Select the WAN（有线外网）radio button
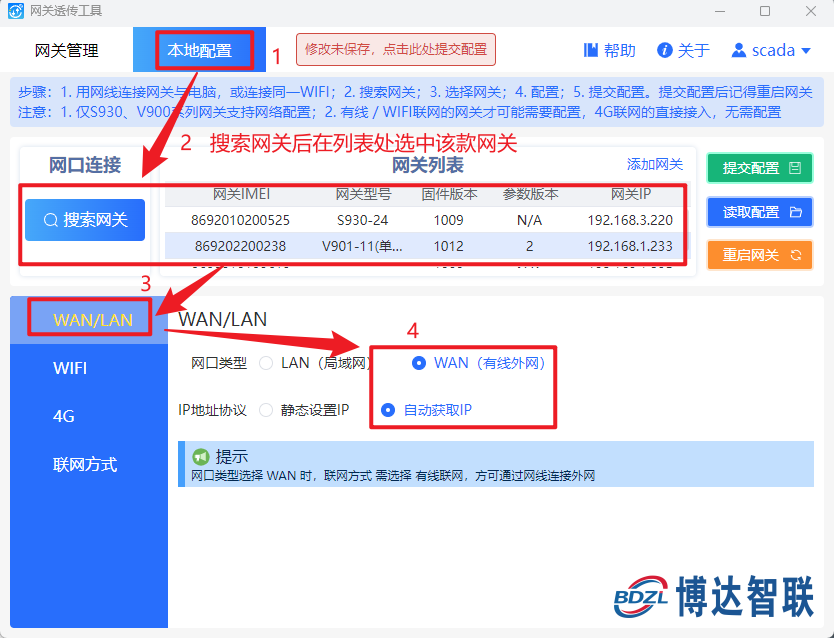The image size is (834, 638). coord(419,363)
